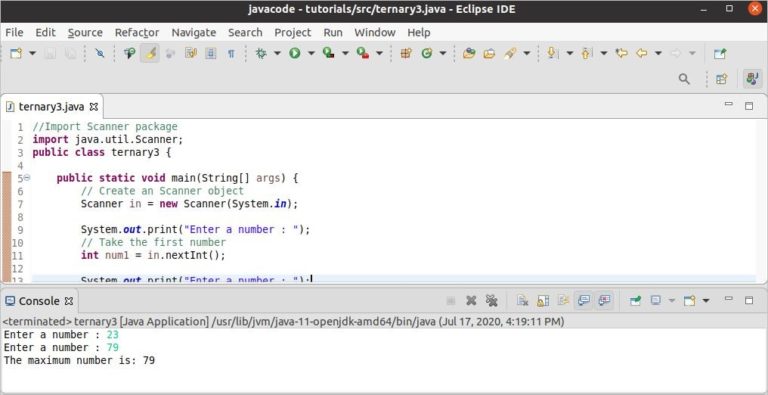The width and height of the screenshot is (768, 395).
Task: Select the ternary3.java editor tab
Action: [51, 106]
